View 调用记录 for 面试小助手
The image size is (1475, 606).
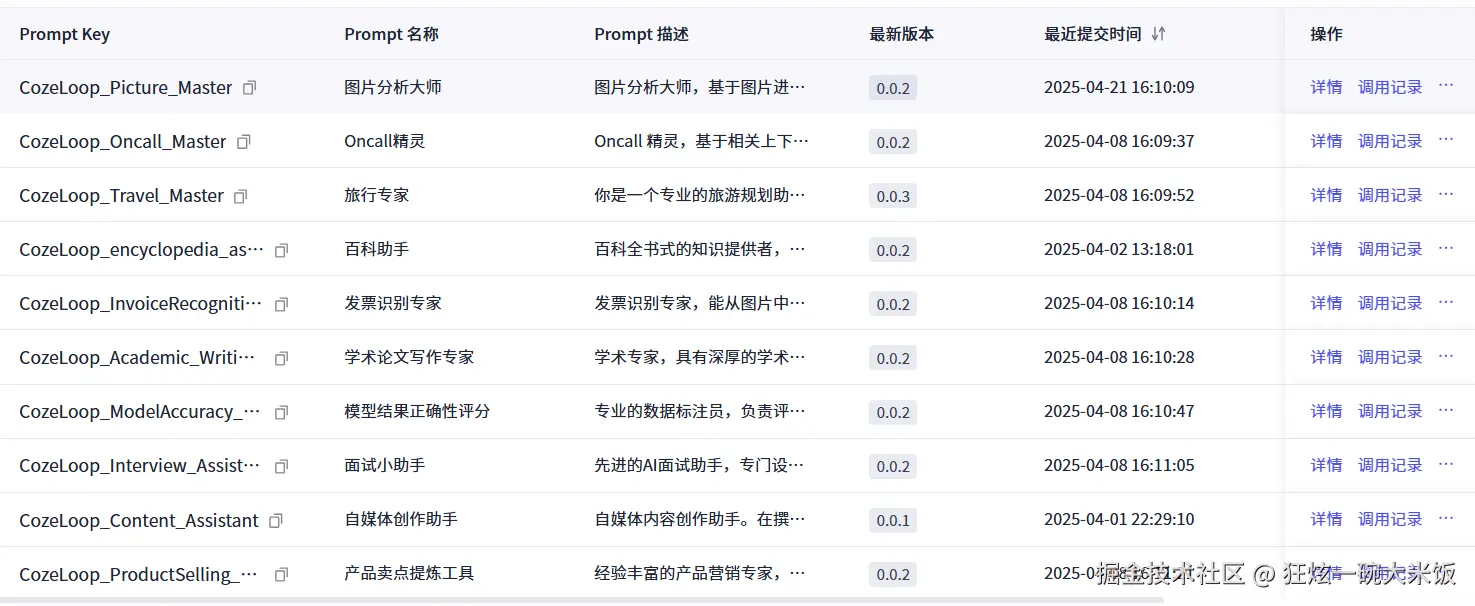(1390, 465)
